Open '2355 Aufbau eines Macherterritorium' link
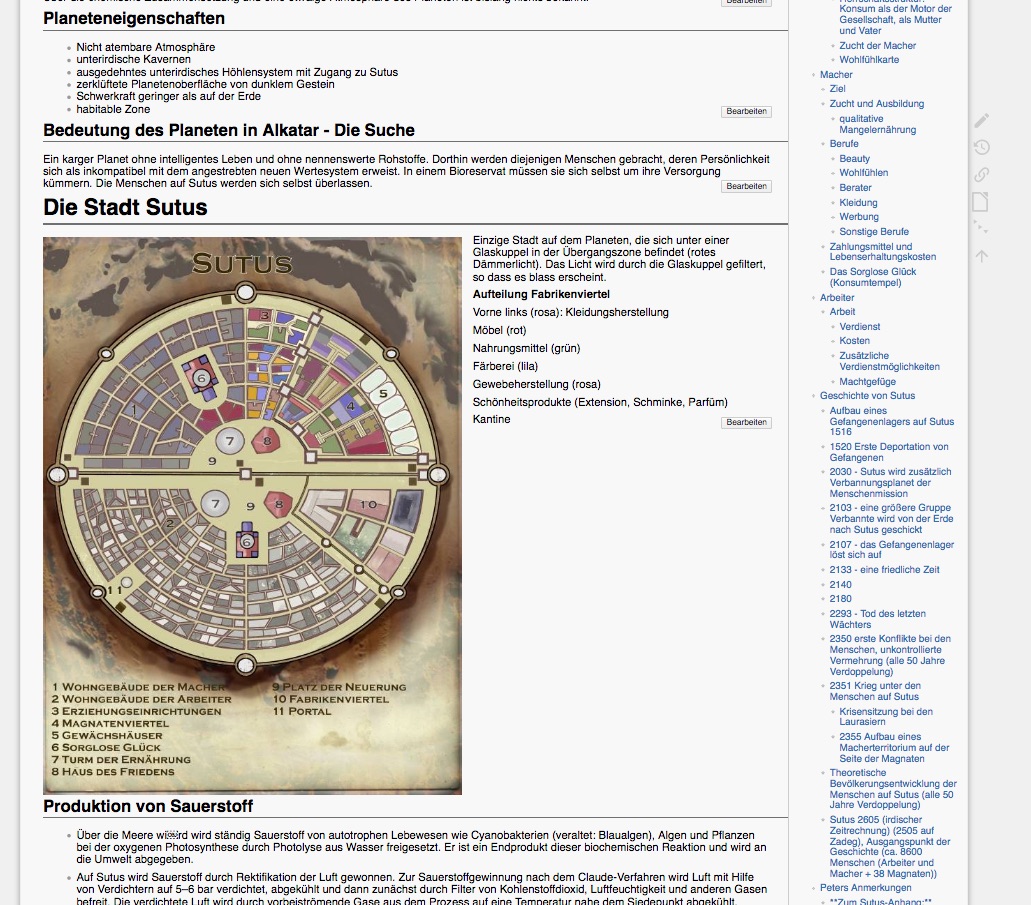 tap(894, 747)
